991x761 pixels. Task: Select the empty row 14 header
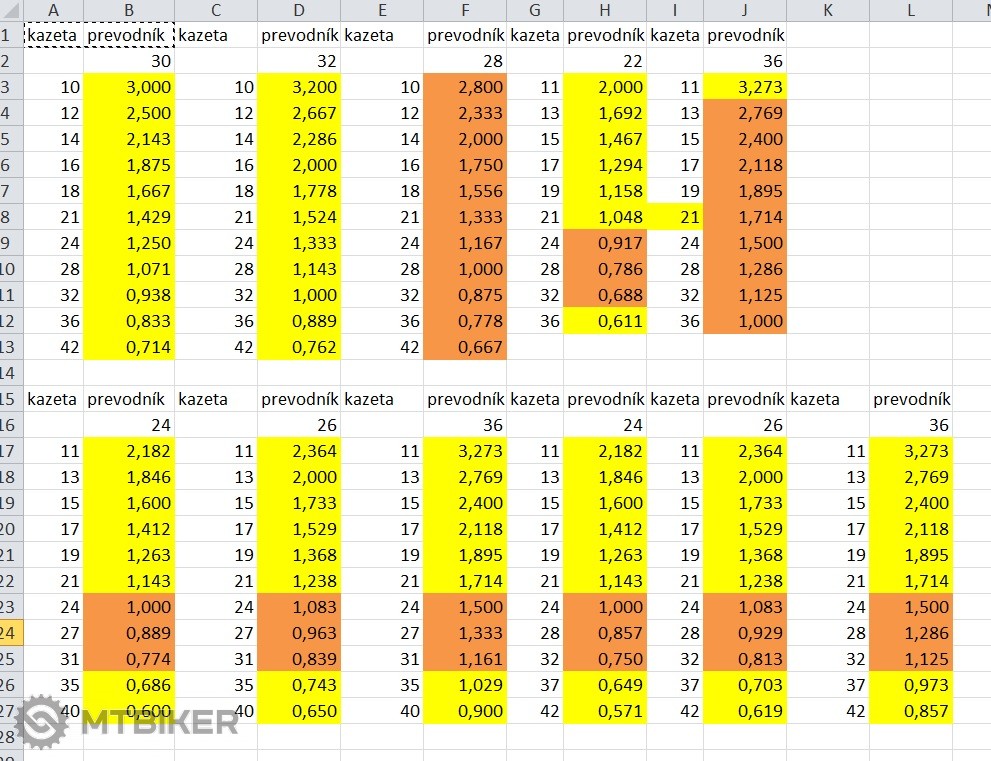click(x=10, y=373)
